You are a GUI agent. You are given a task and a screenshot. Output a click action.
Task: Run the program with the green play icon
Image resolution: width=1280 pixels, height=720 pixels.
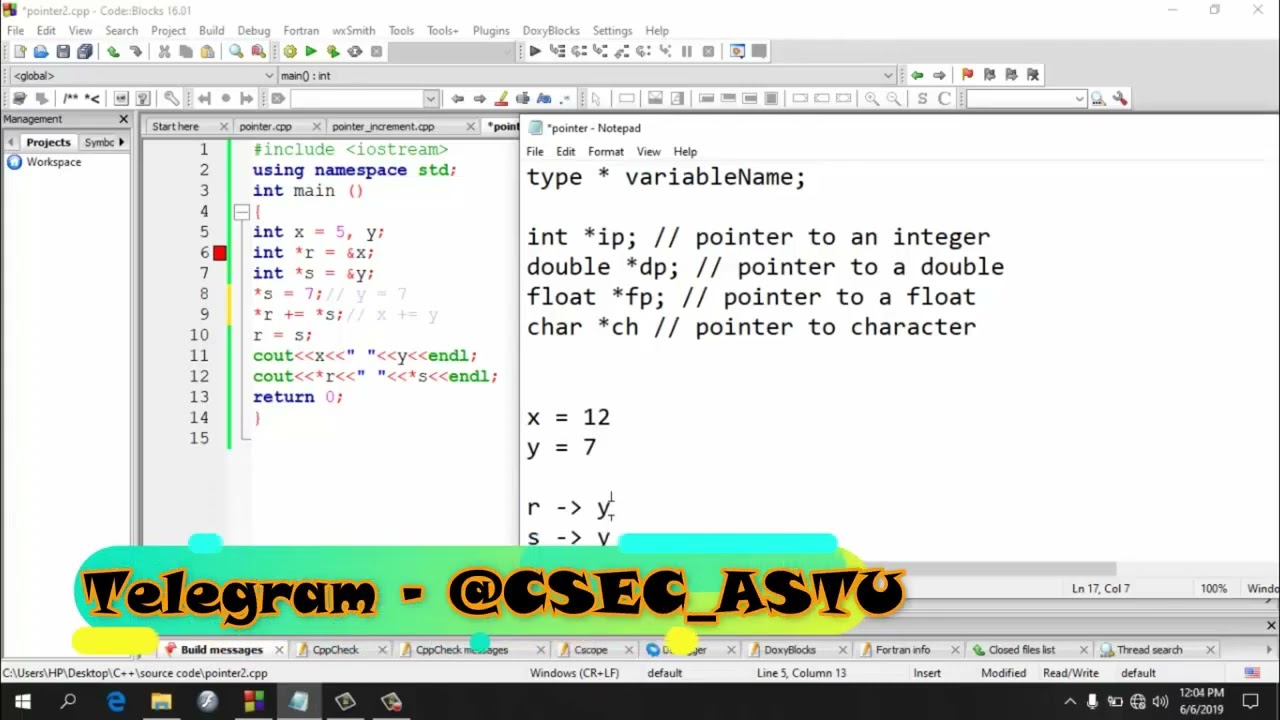[x=311, y=52]
